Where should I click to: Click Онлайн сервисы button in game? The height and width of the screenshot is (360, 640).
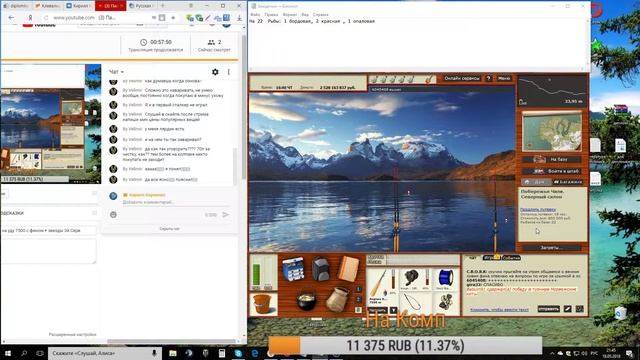[462, 78]
